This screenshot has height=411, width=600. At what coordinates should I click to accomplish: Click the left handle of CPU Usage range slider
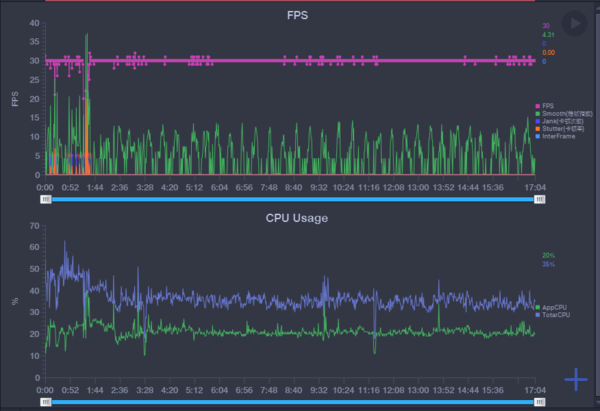(x=46, y=402)
